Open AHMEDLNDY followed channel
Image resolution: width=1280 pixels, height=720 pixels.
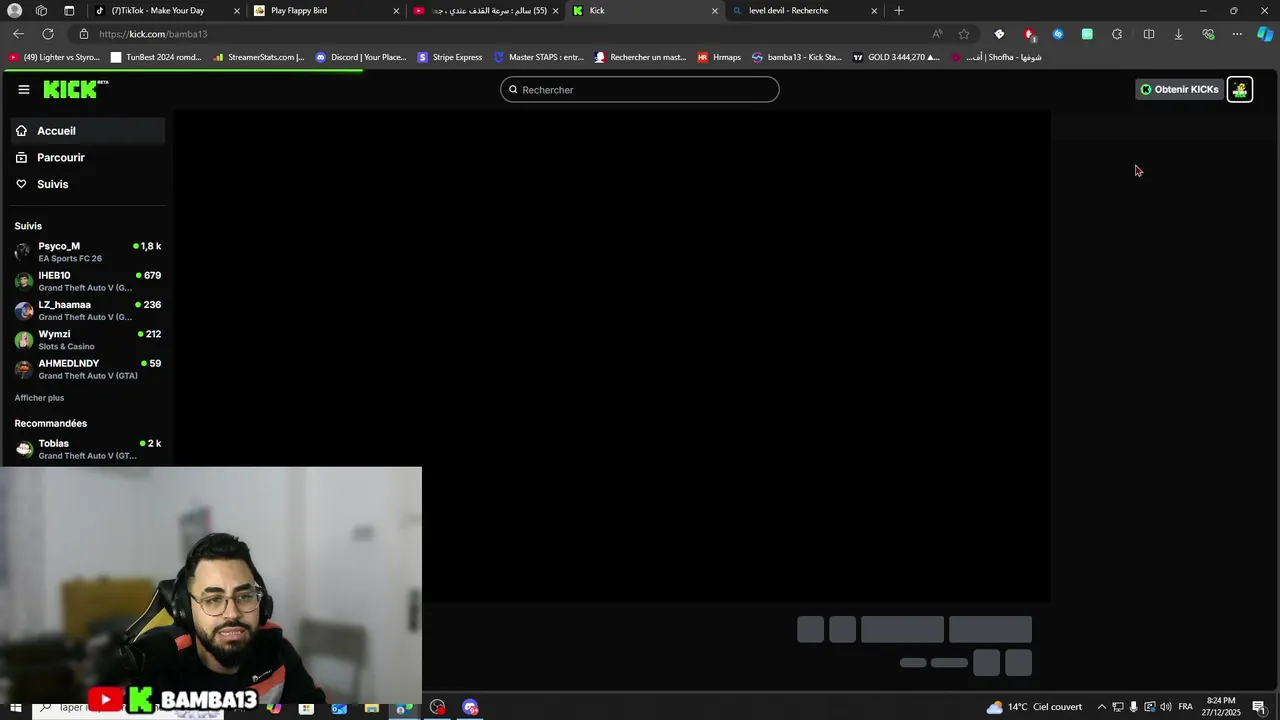click(x=88, y=369)
